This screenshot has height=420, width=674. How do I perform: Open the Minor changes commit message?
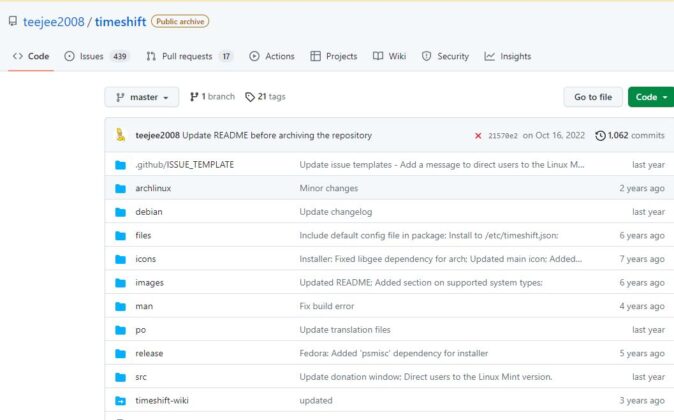329,188
